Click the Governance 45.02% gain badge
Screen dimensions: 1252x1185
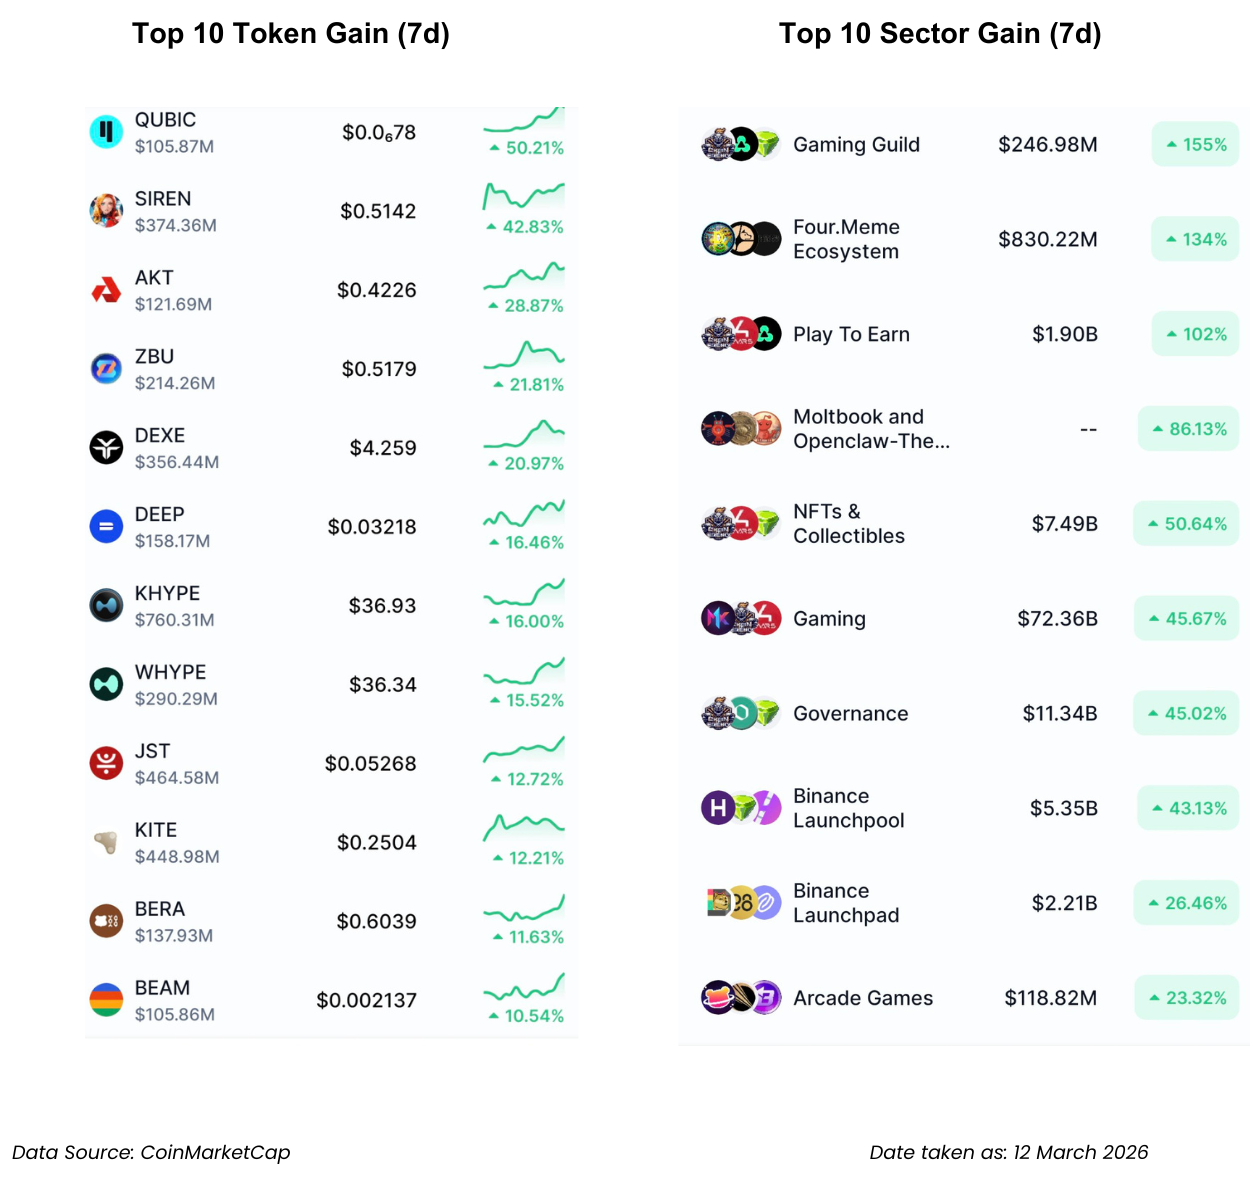[x=1186, y=714]
